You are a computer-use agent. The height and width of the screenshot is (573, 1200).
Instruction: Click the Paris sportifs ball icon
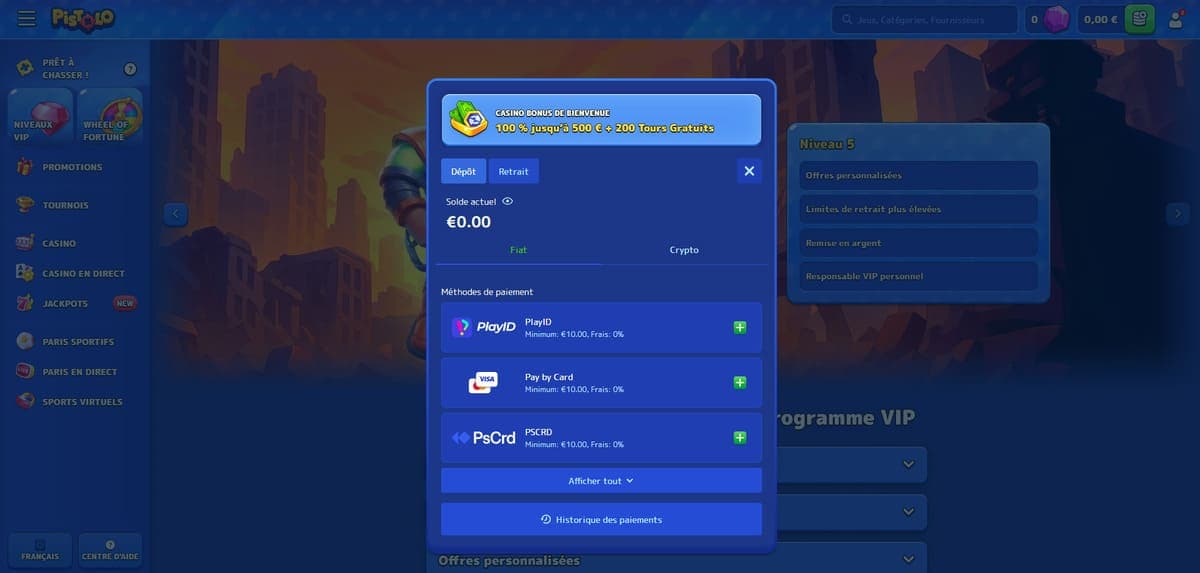point(25,341)
